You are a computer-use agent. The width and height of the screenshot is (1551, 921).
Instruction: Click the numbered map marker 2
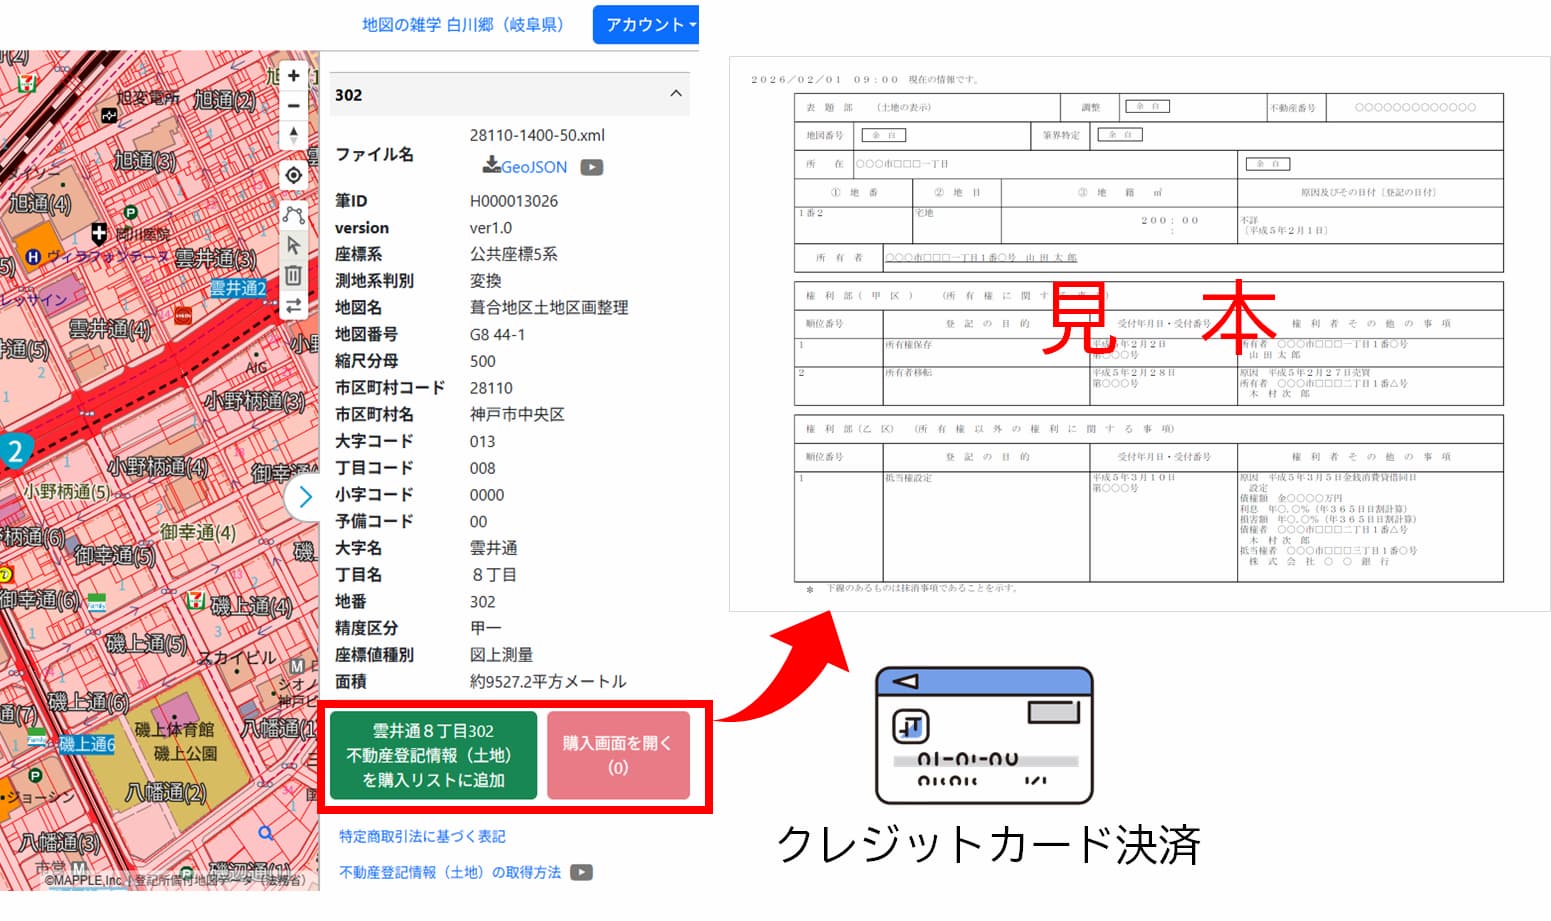tap(15, 451)
